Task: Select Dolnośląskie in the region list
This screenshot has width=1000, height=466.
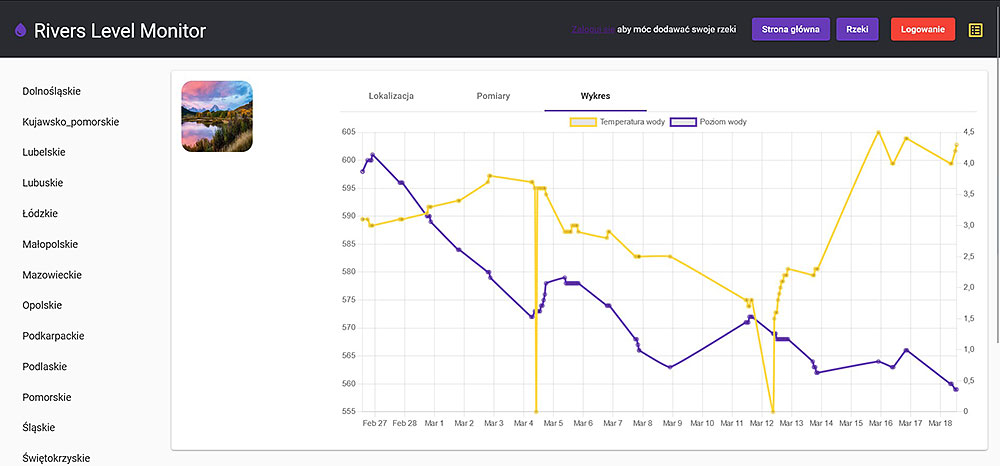Action: (x=51, y=91)
